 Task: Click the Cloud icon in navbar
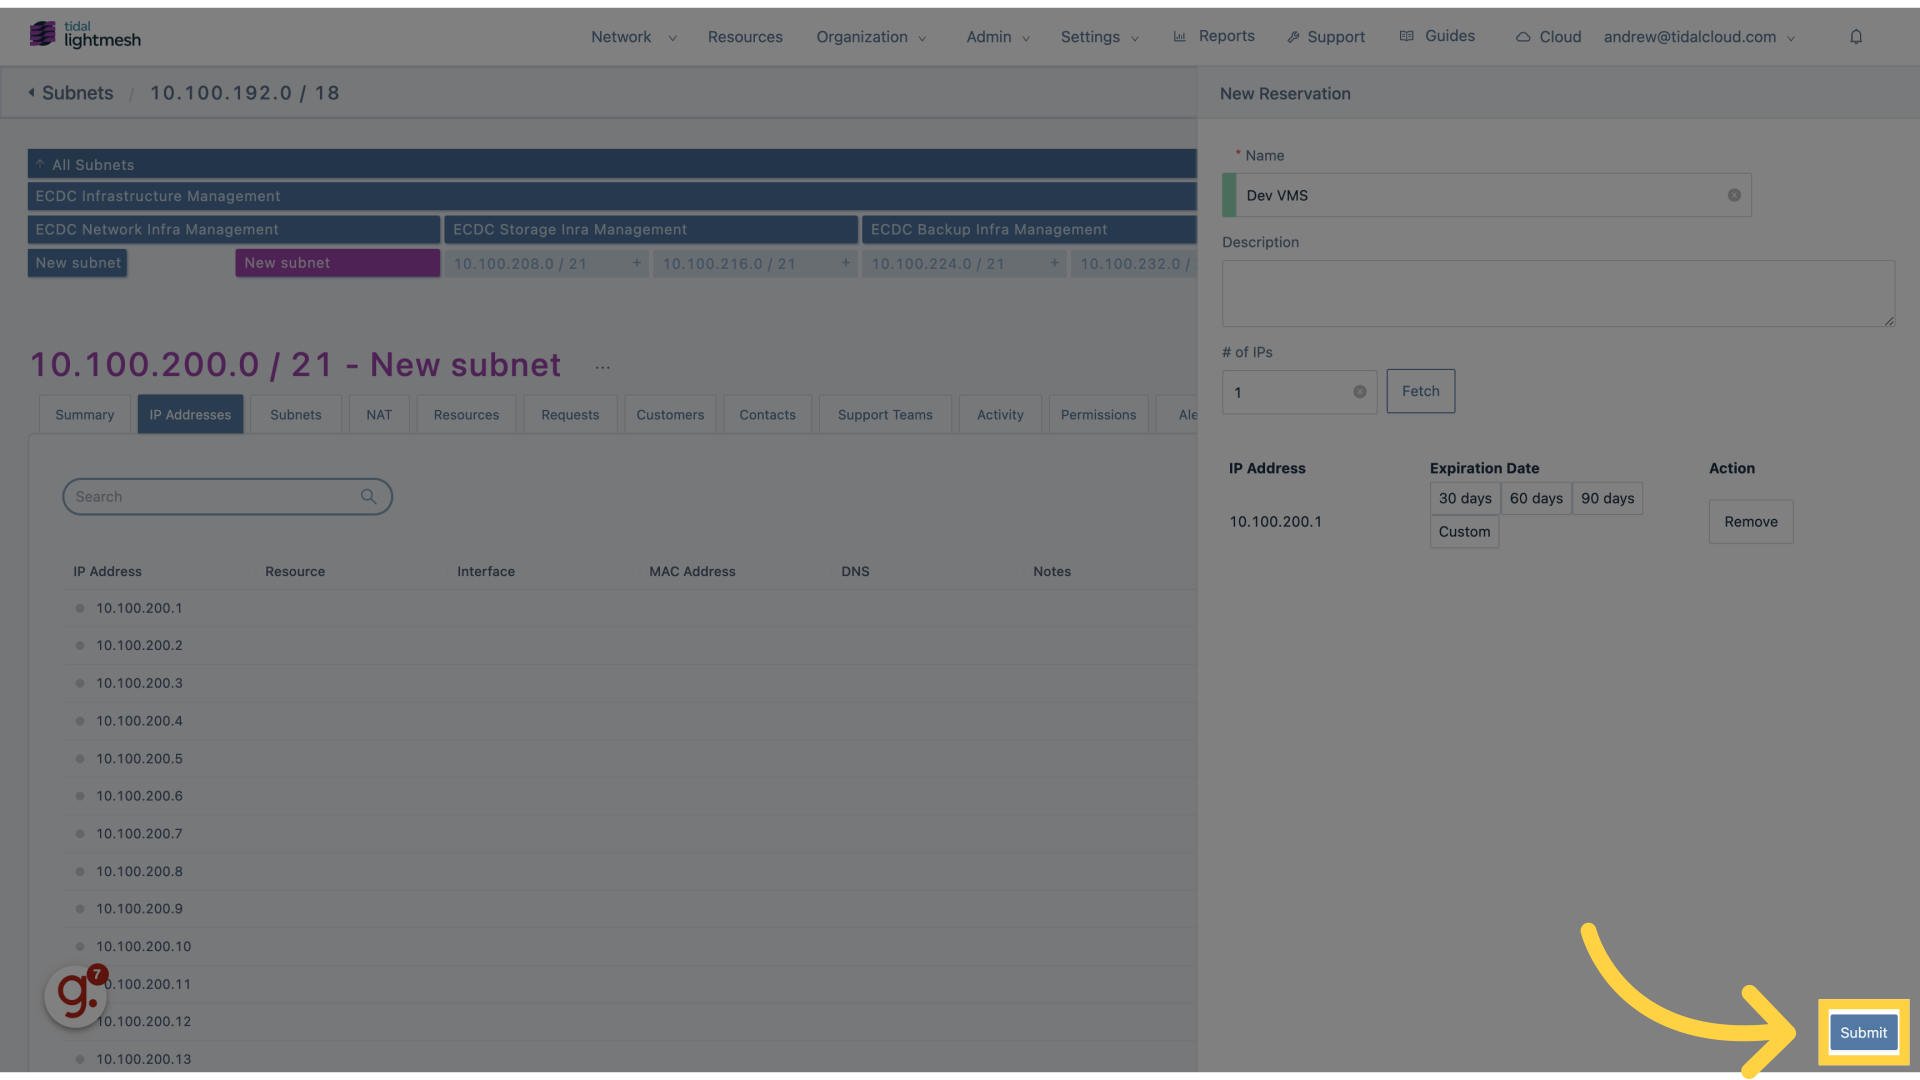pos(1523,37)
